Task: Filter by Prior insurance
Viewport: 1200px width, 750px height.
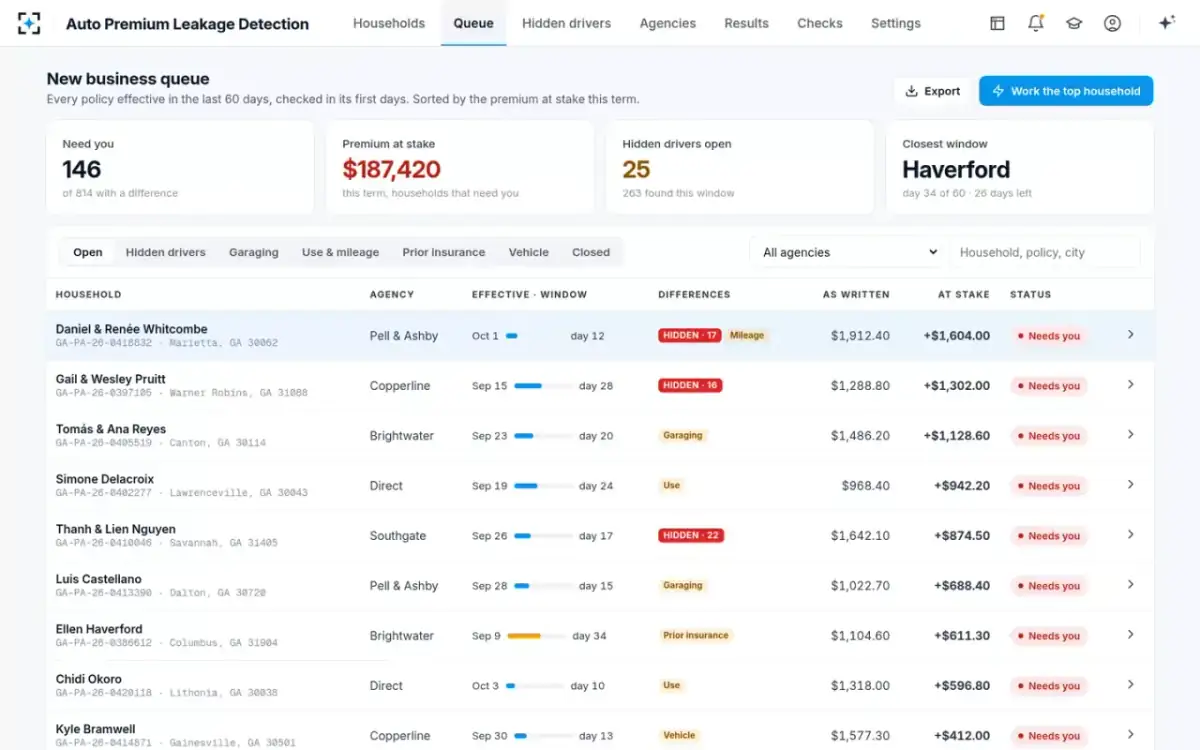Action: [444, 252]
